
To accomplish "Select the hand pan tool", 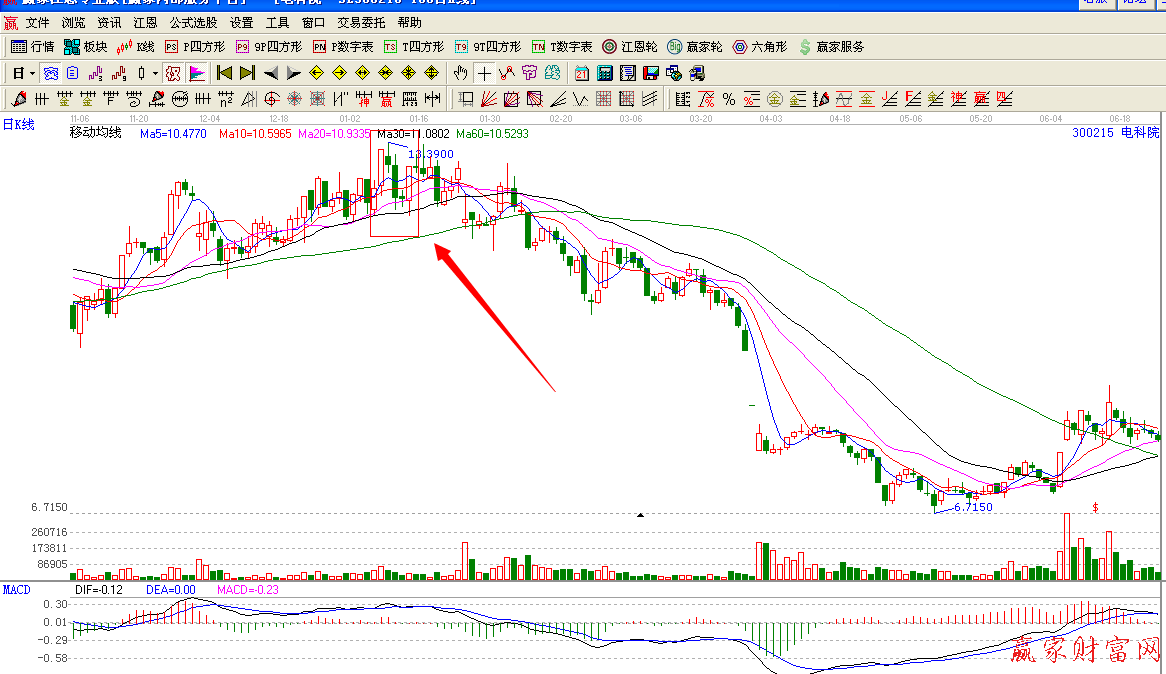I will [x=460, y=73].
